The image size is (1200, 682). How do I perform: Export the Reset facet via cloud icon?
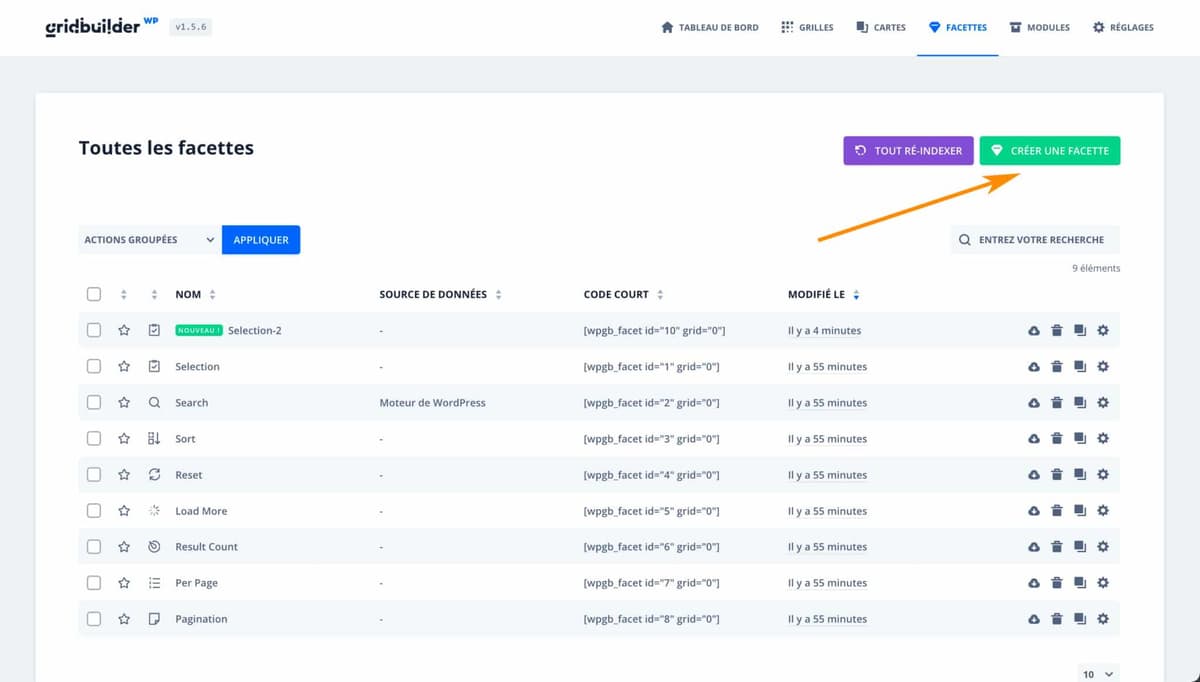click(x=1034, y=475)
